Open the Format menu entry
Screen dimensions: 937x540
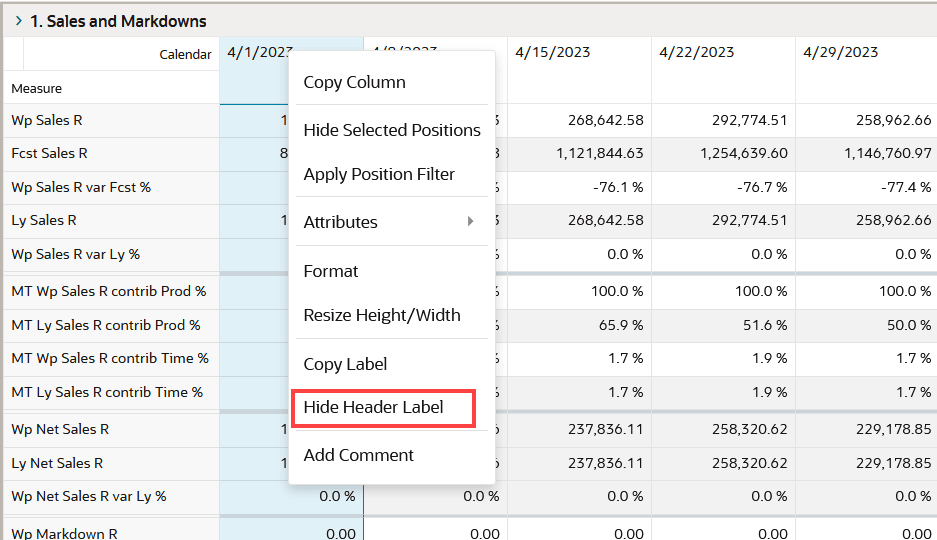click(x=330, y=271)
